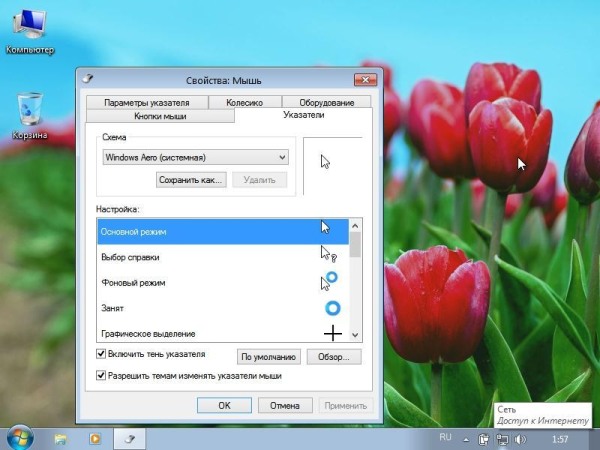The height and width of the screenshot is (450, 600).
Task: Click the help-select cursor icon with question mark
Action: coord(328,254)
